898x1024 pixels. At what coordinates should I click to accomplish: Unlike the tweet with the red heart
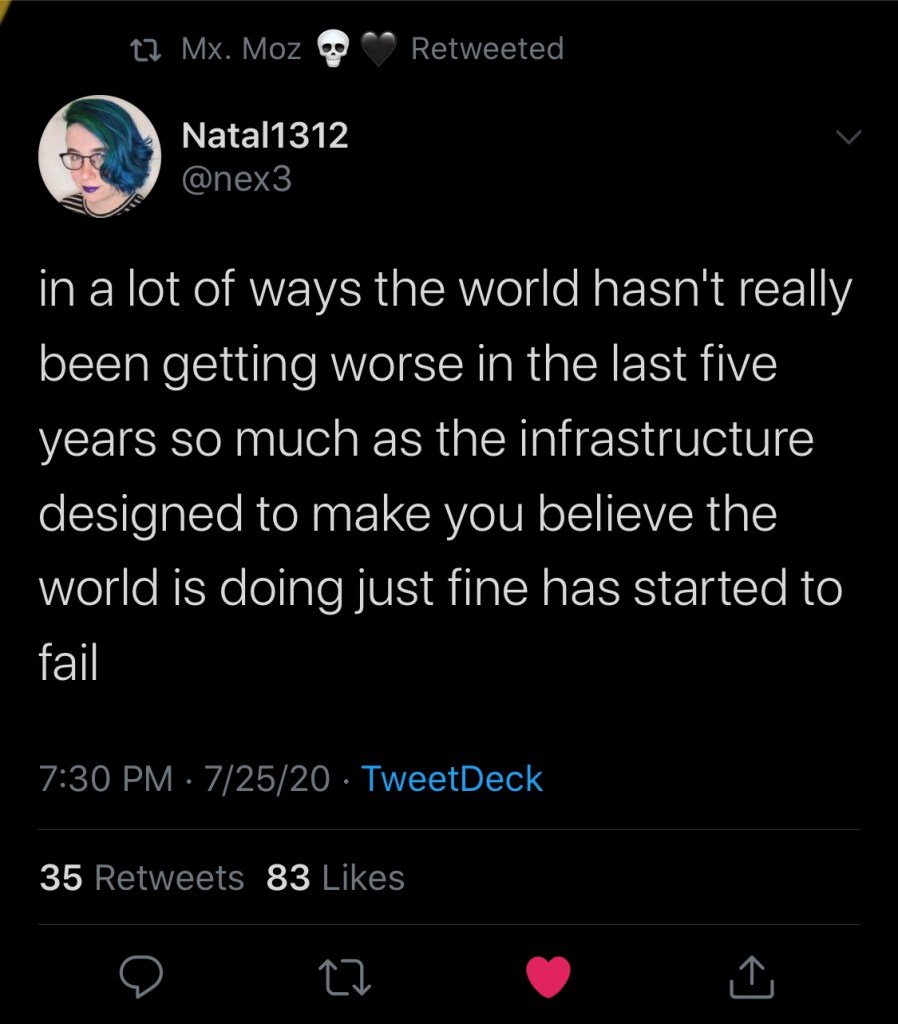click(548, 976)
